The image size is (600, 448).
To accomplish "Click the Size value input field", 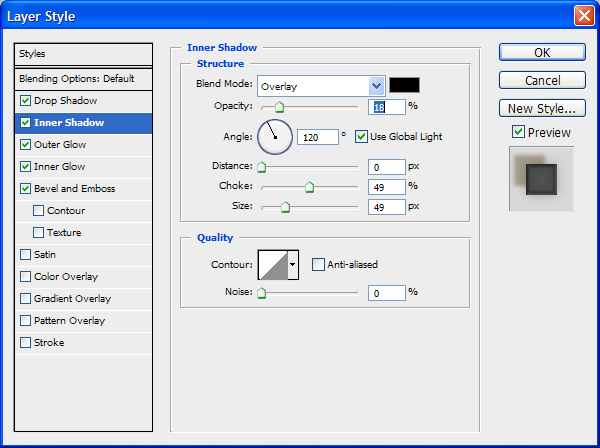I will (386, 207).
